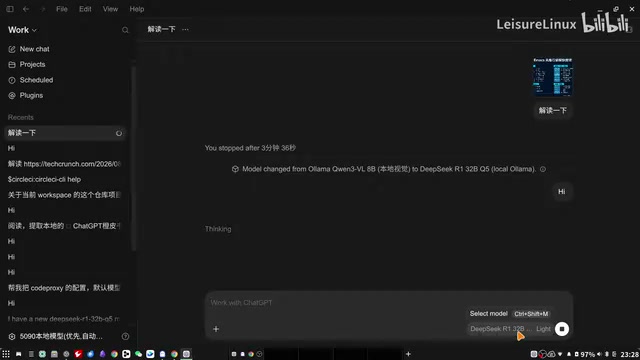Open the techcrunch.com recent chat

pos(64,164)
